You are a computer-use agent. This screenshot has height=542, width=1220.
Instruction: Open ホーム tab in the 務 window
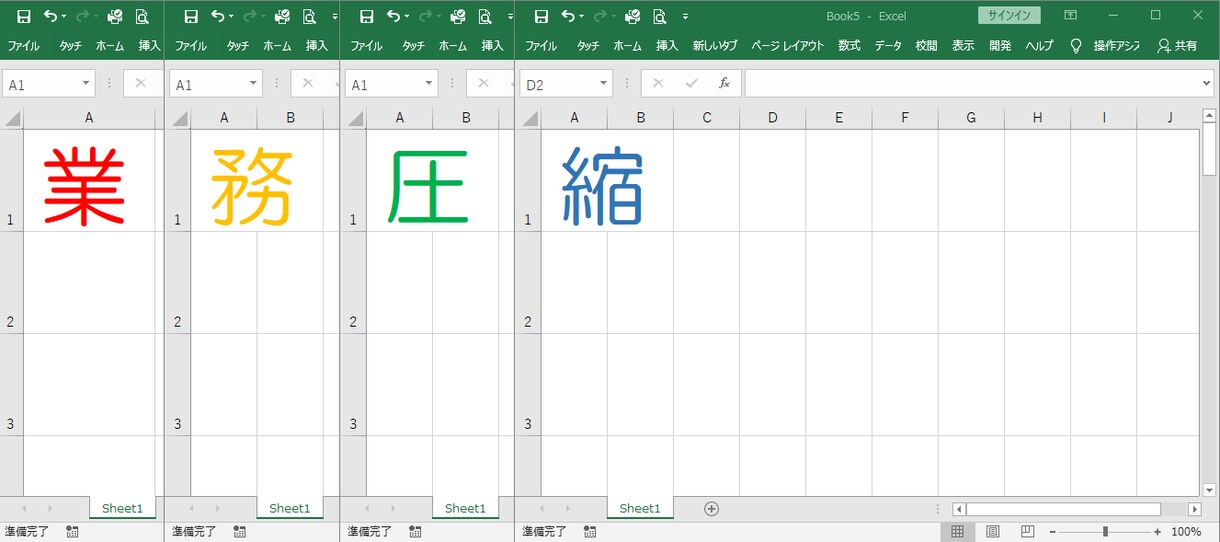[278, 46]
